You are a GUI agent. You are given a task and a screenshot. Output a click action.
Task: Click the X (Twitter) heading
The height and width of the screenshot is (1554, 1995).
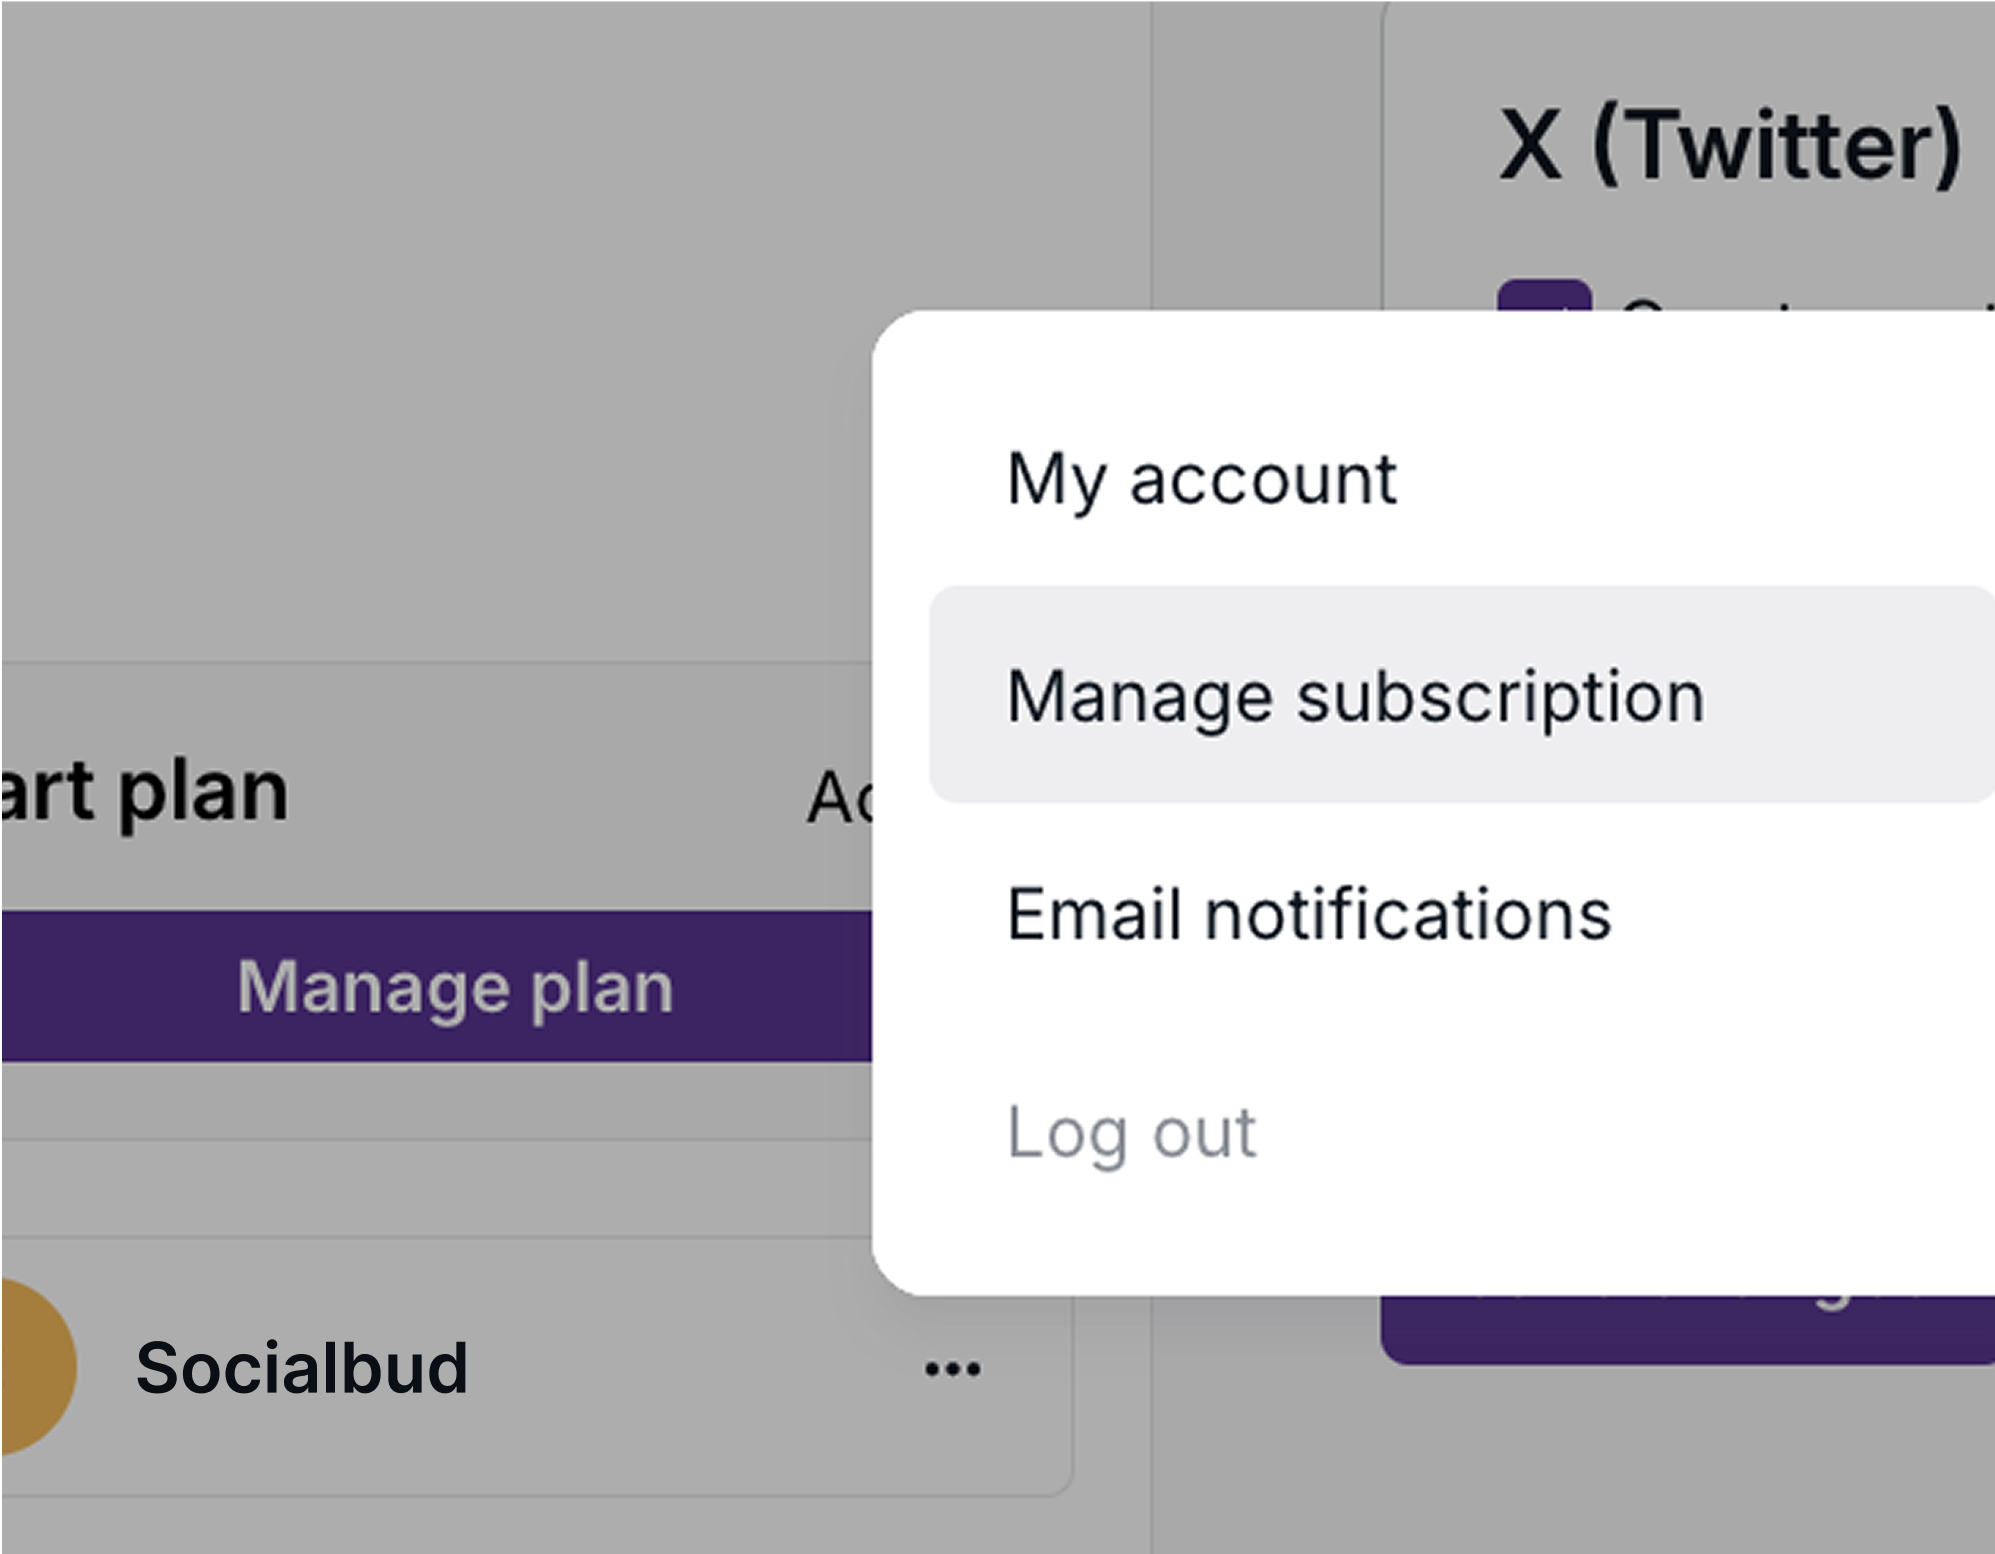coord(1731,146)
